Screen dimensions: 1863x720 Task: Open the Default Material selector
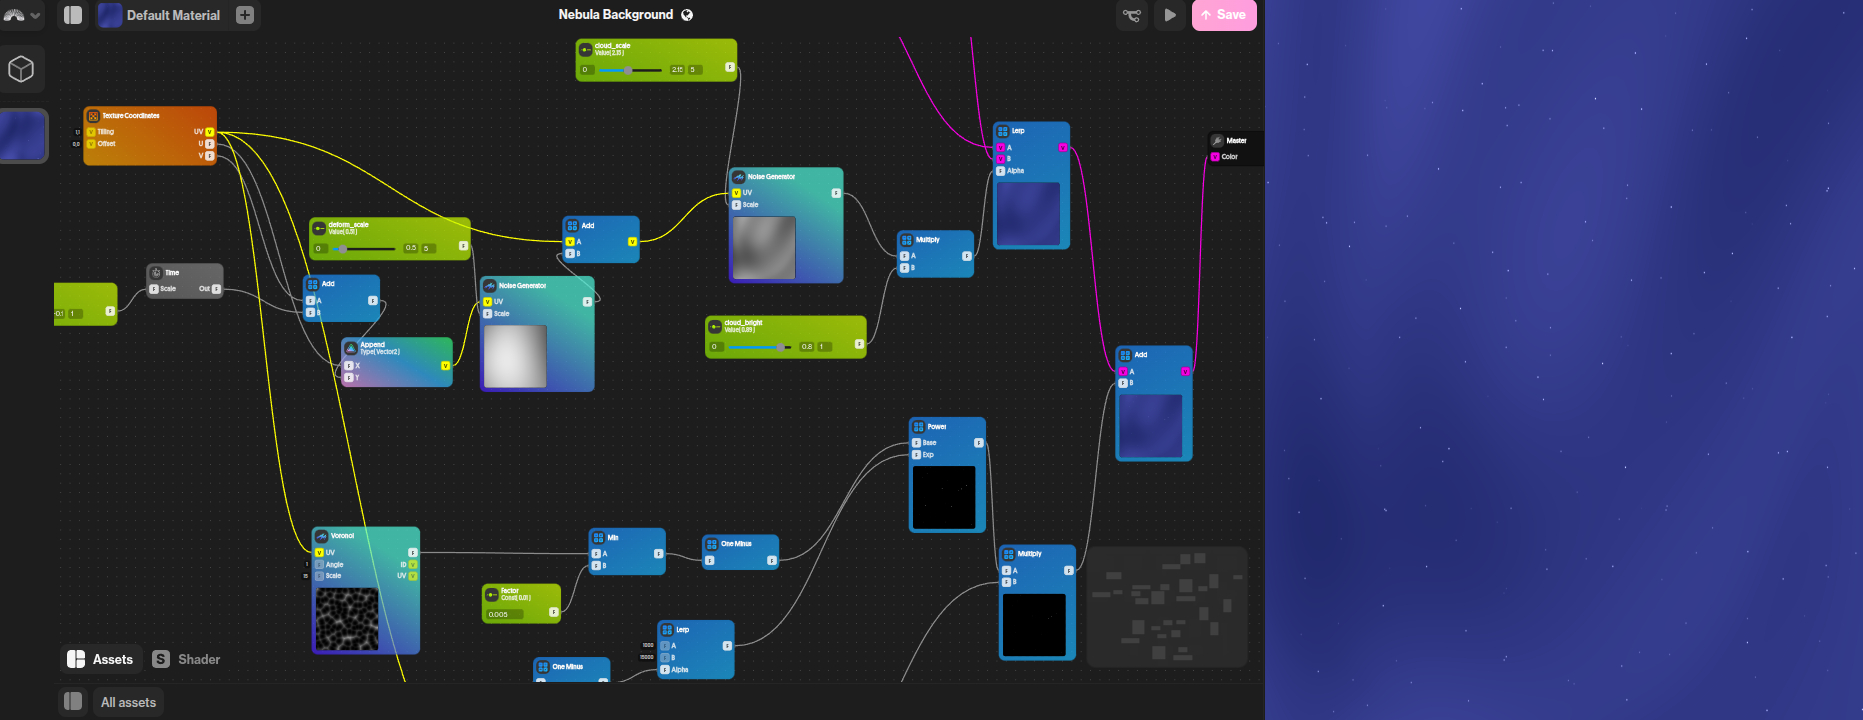tap(160, 15)
